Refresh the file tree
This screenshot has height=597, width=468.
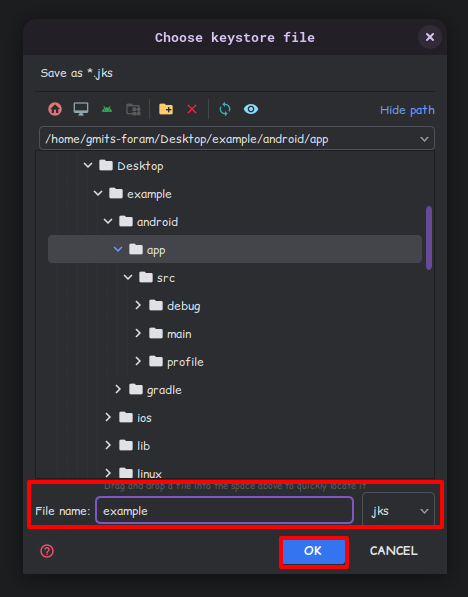point(225,109)
